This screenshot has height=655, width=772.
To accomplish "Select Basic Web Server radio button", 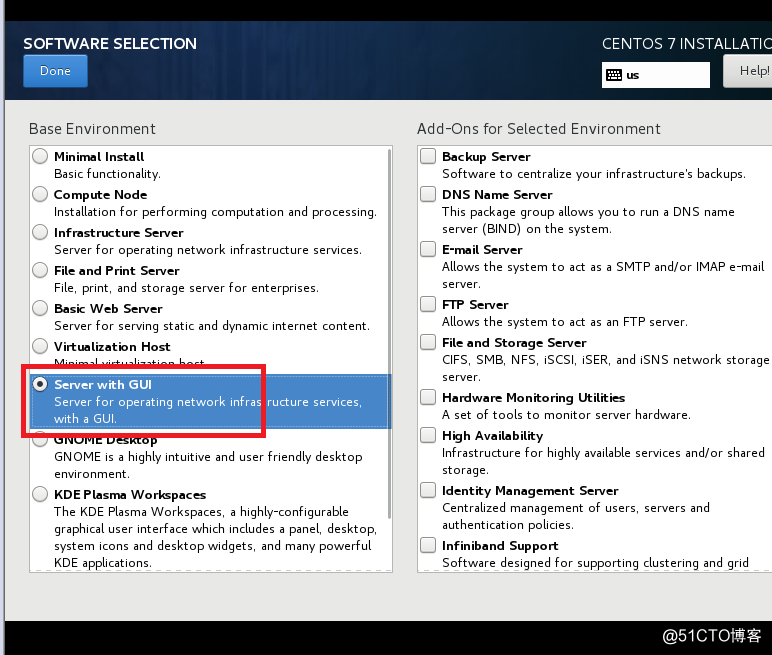I will coord(40,308).
